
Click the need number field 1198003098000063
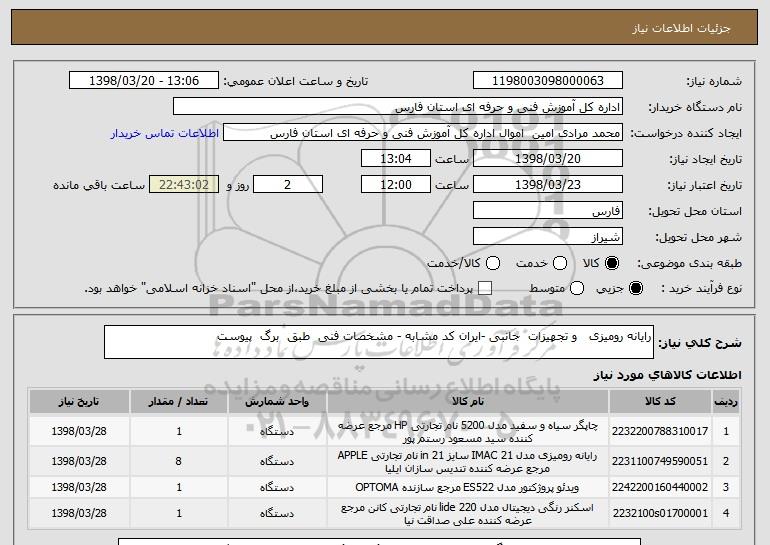pyautogui.click(x=548, y=81)
